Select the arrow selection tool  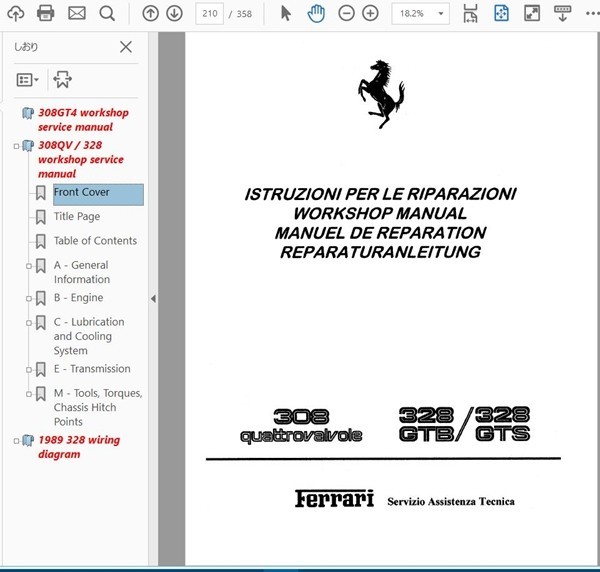point(285,13)
